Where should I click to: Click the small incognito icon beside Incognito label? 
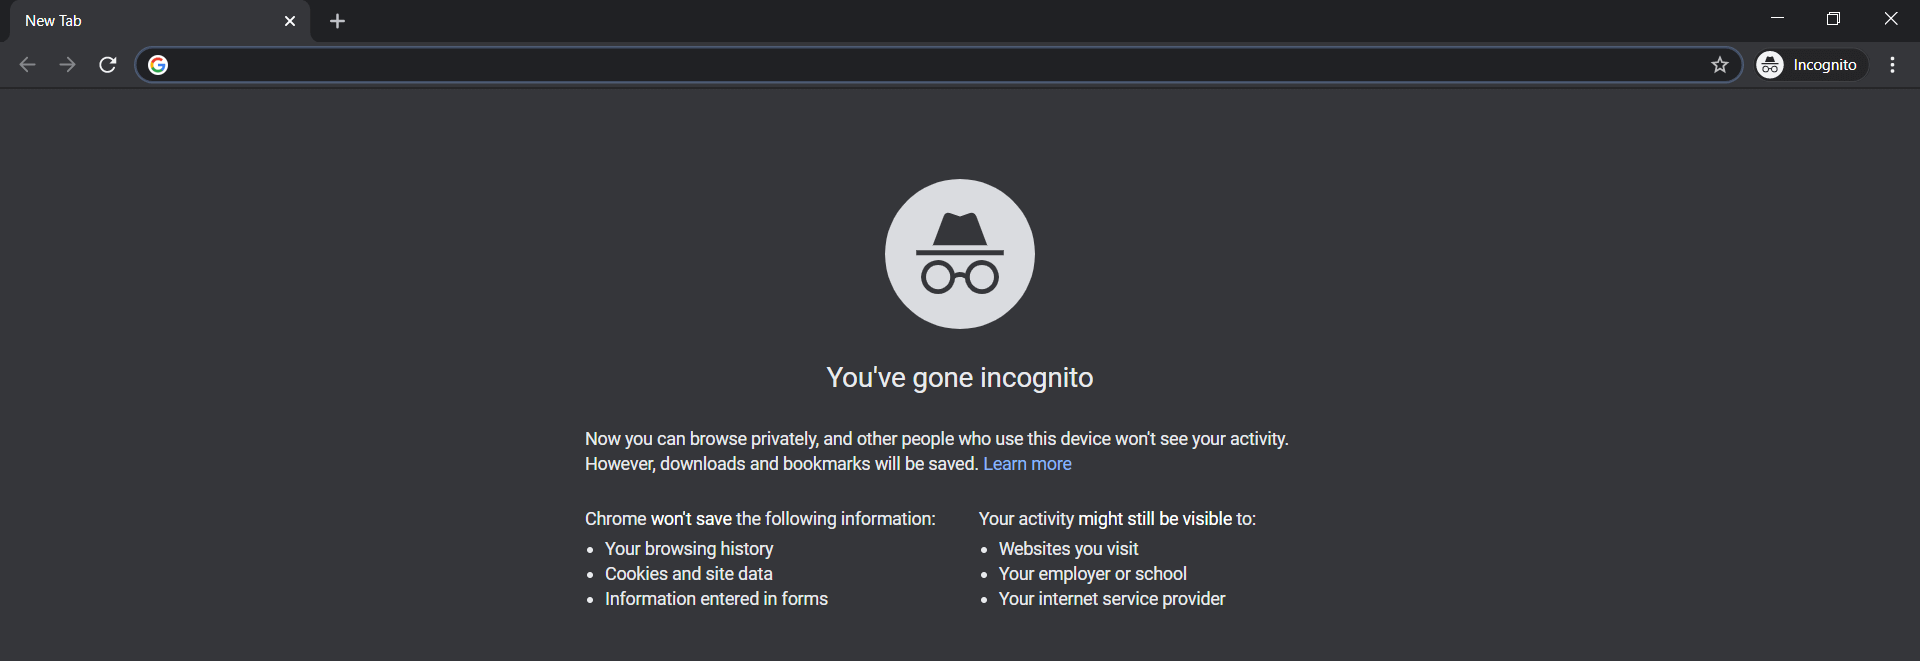(x=1770, y=65)
